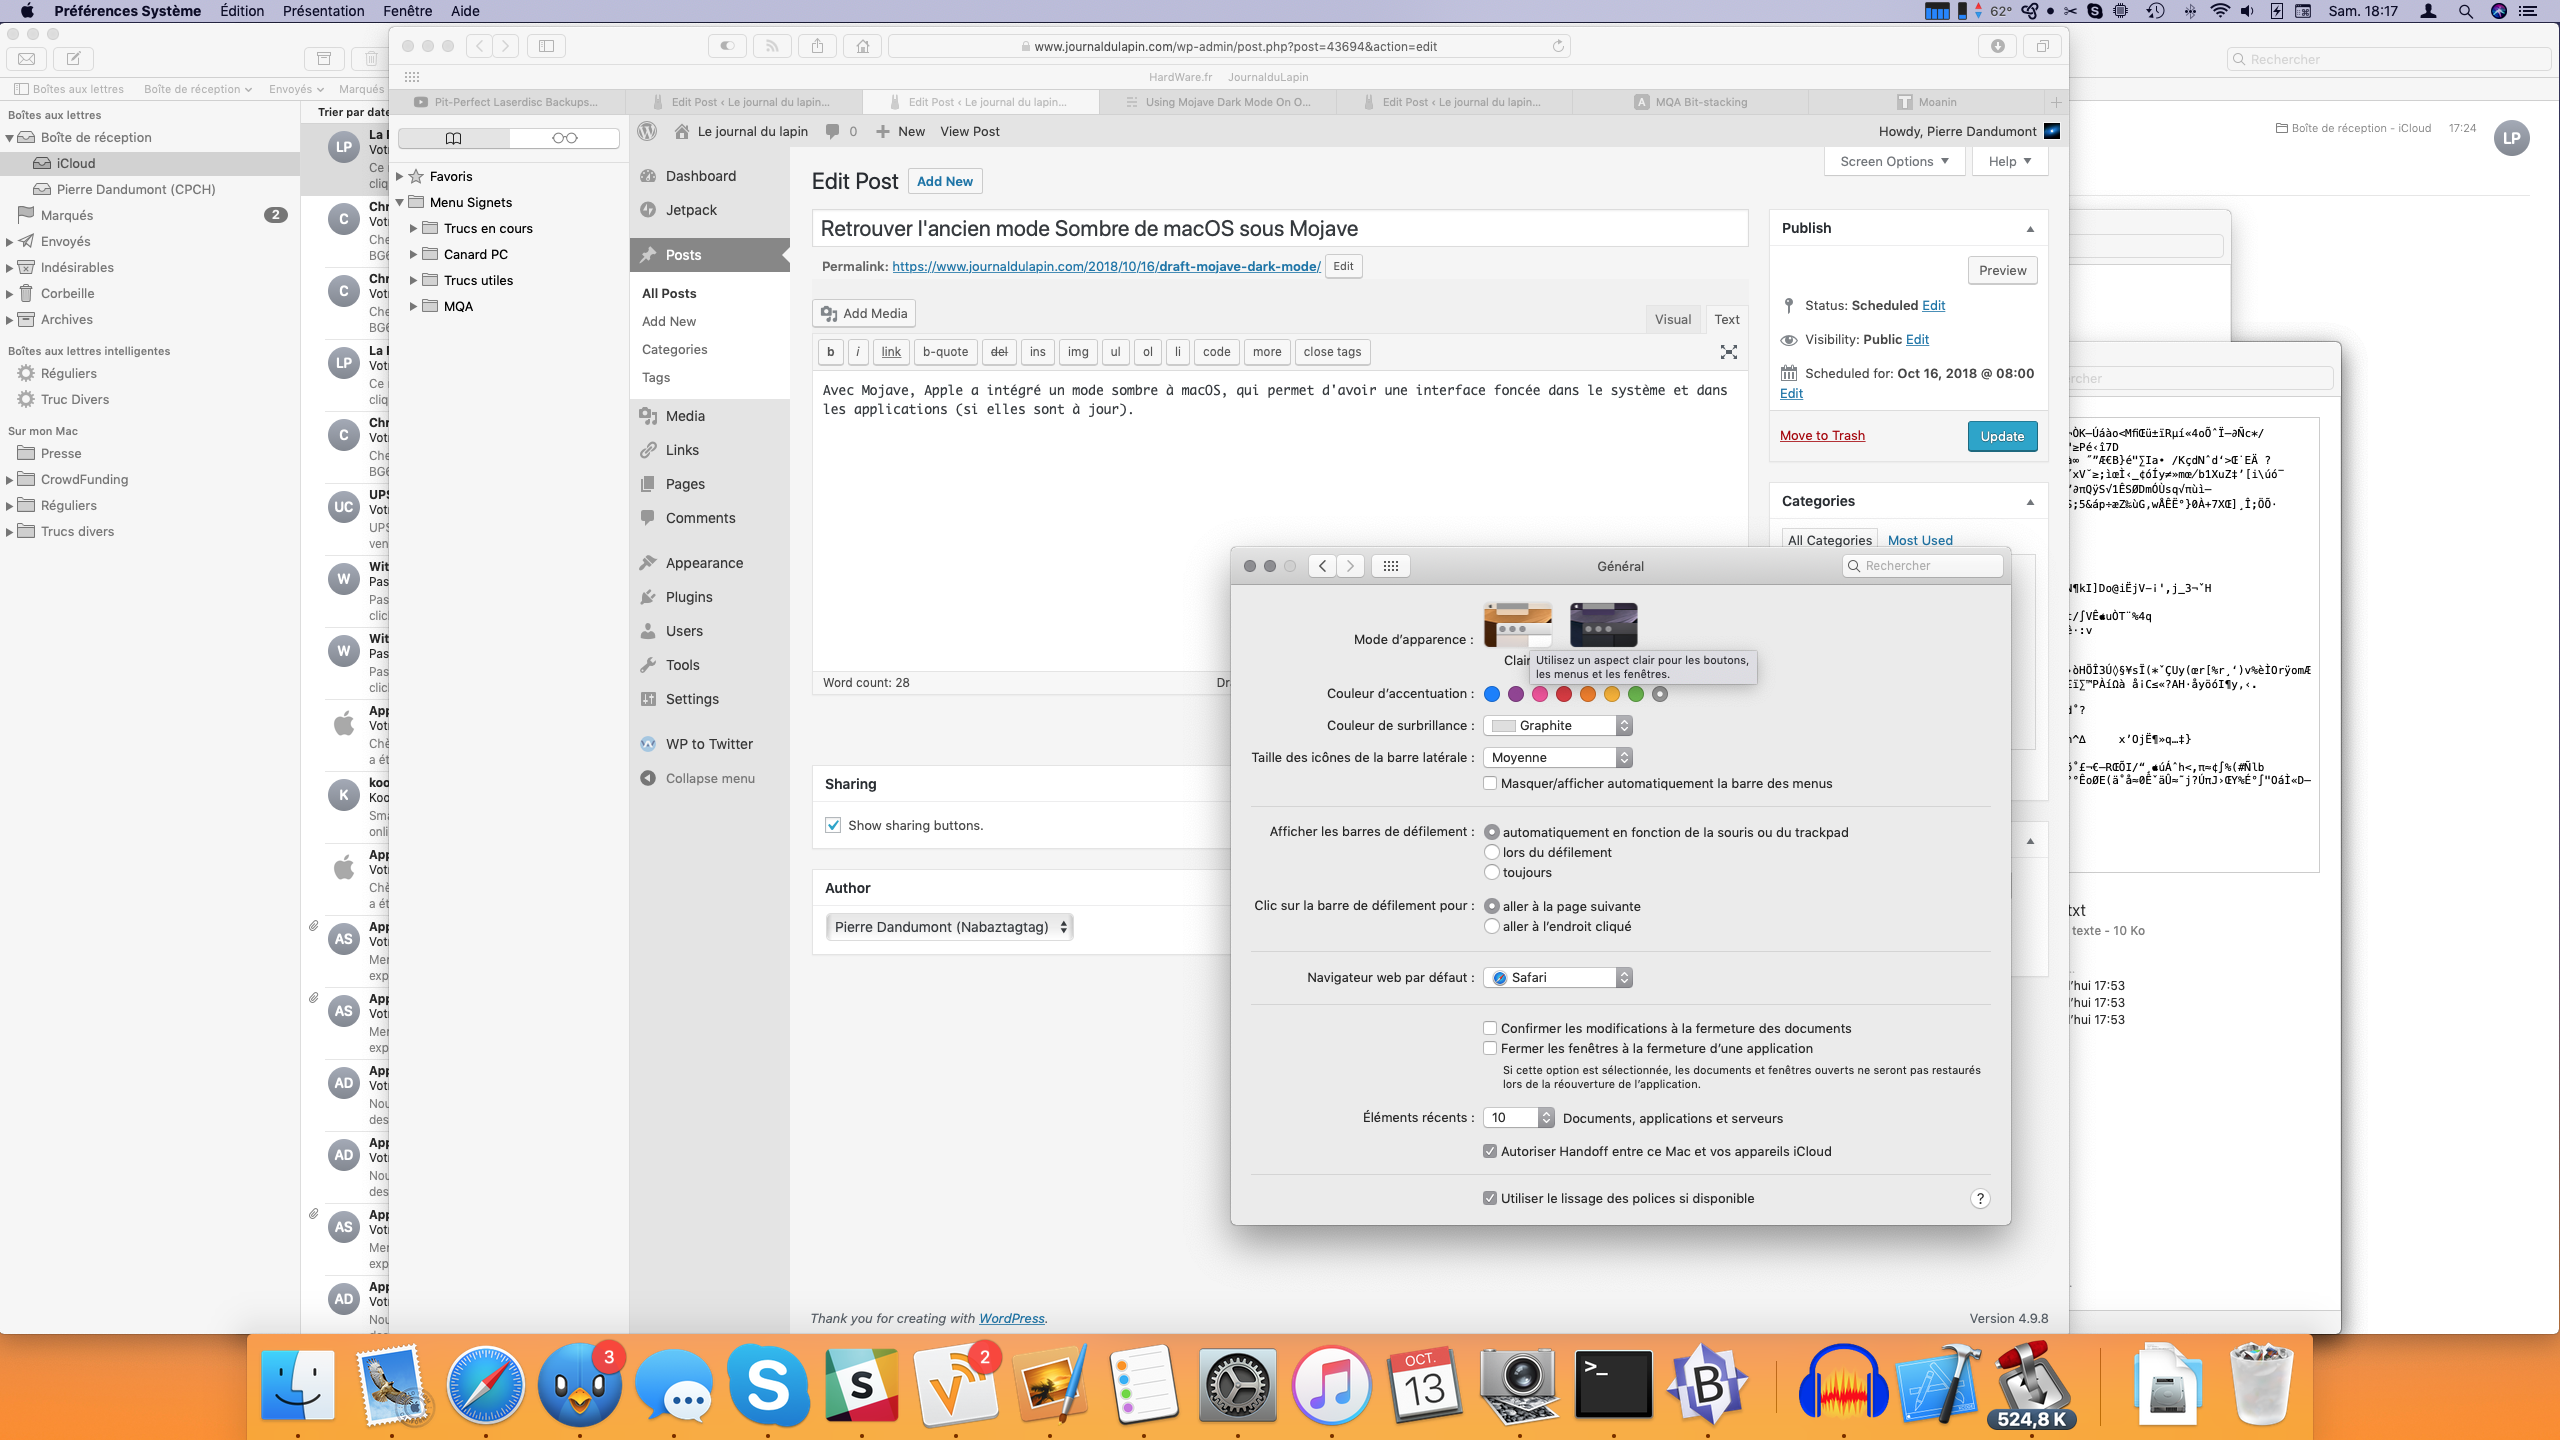Check Fermer les fenêtres à la fermeture
Viewport: 2560px width, 1440px height.
(1490, 1048)
